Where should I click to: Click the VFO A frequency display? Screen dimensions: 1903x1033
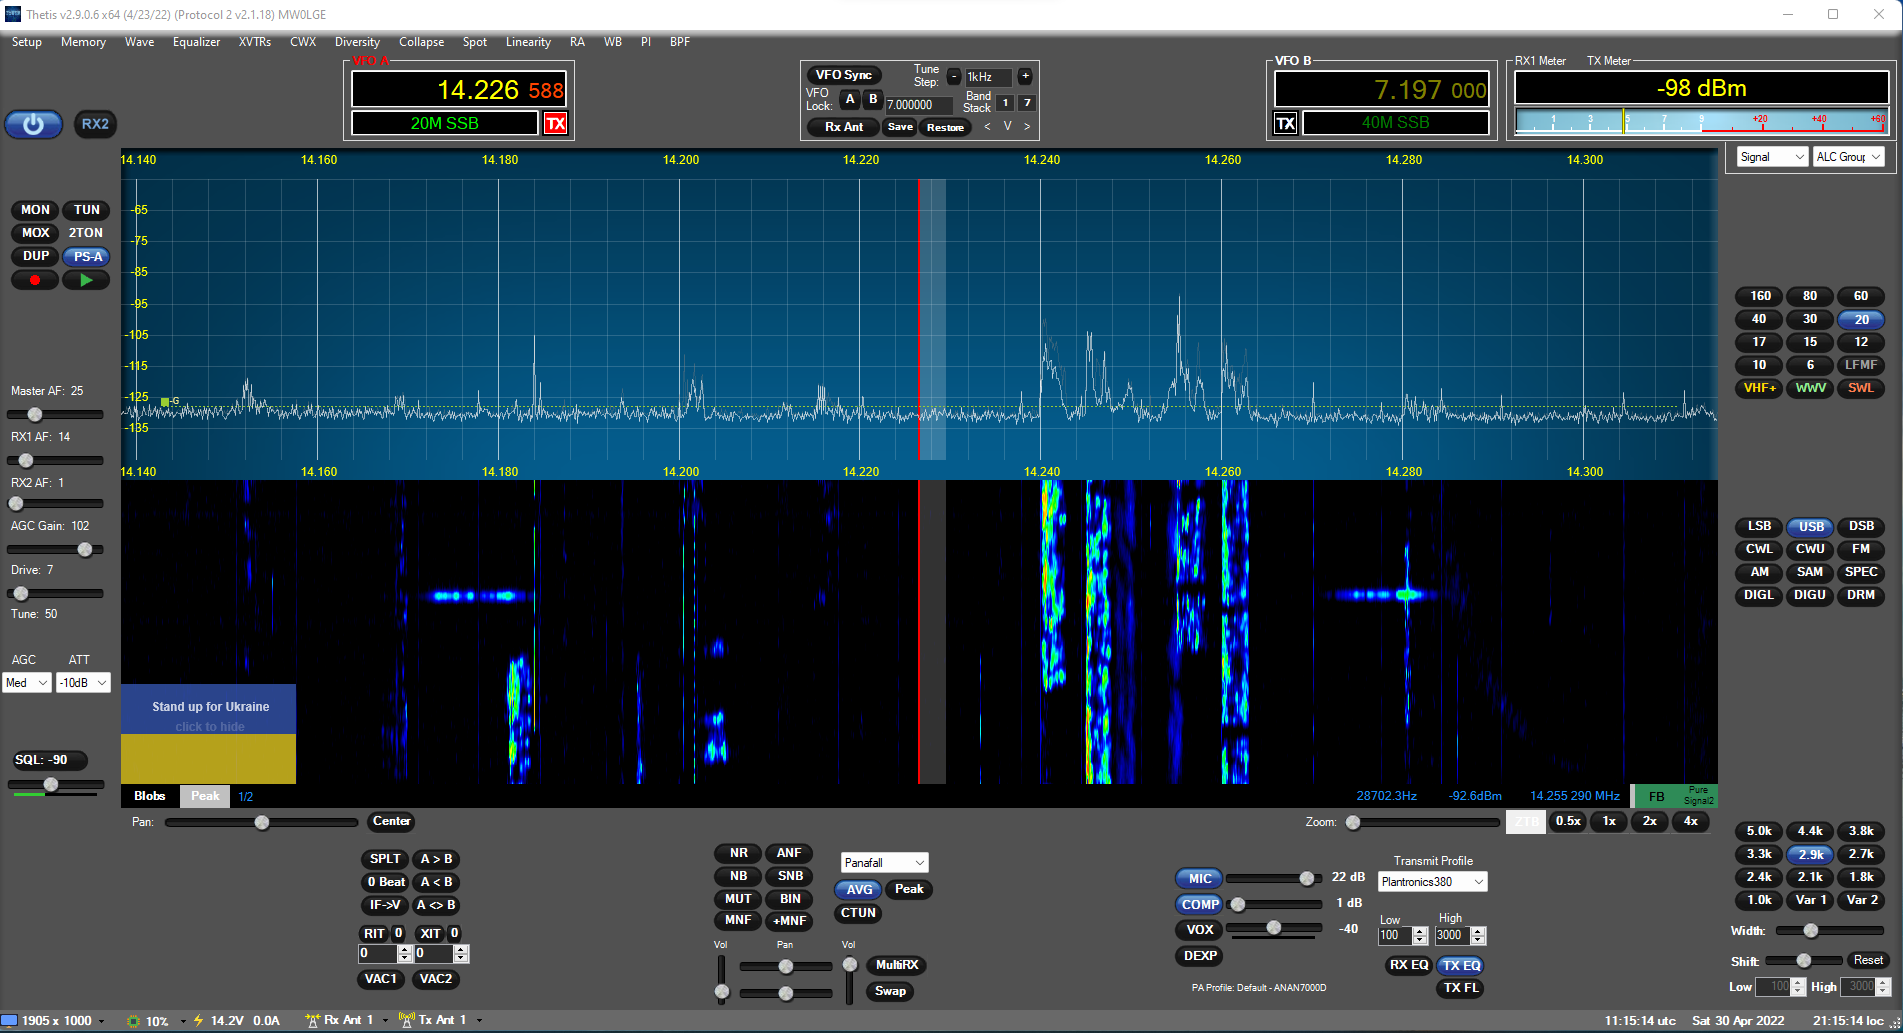[x=459, y=90]
